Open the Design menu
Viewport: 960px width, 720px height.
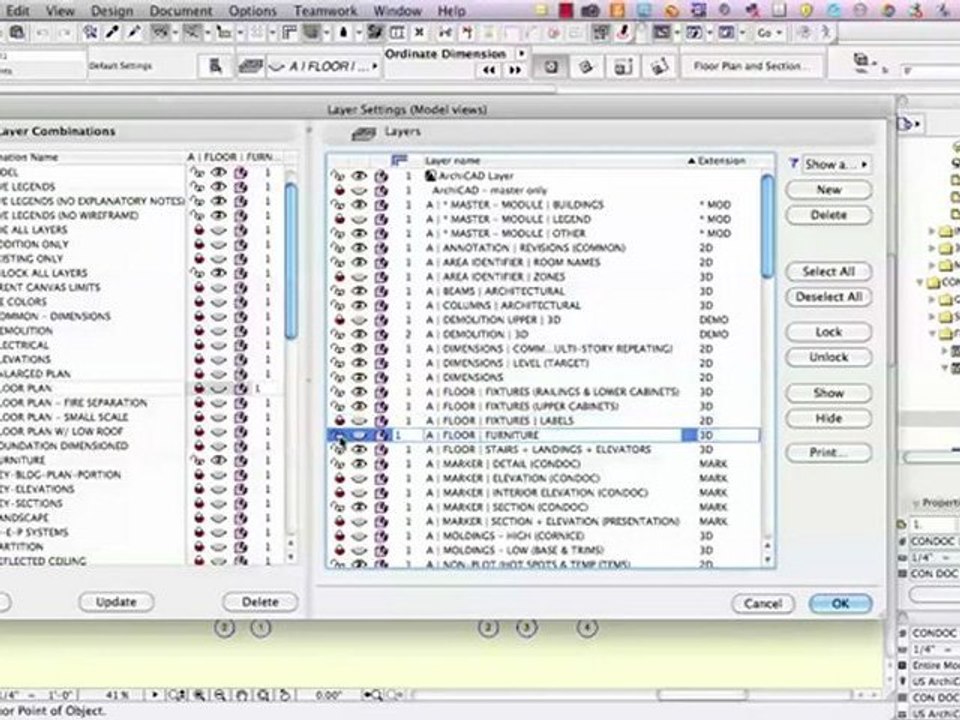[x=112, y=10]
